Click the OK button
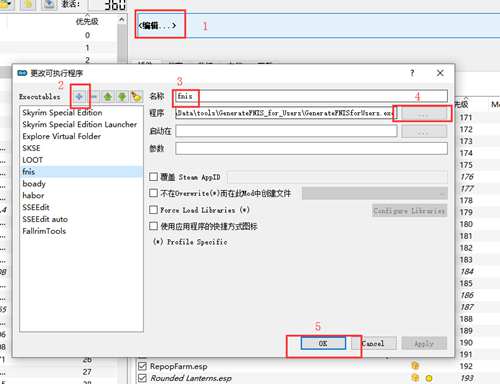Viewport: 500px width, 384px height. pyautogui.click(x=323, y=343)
